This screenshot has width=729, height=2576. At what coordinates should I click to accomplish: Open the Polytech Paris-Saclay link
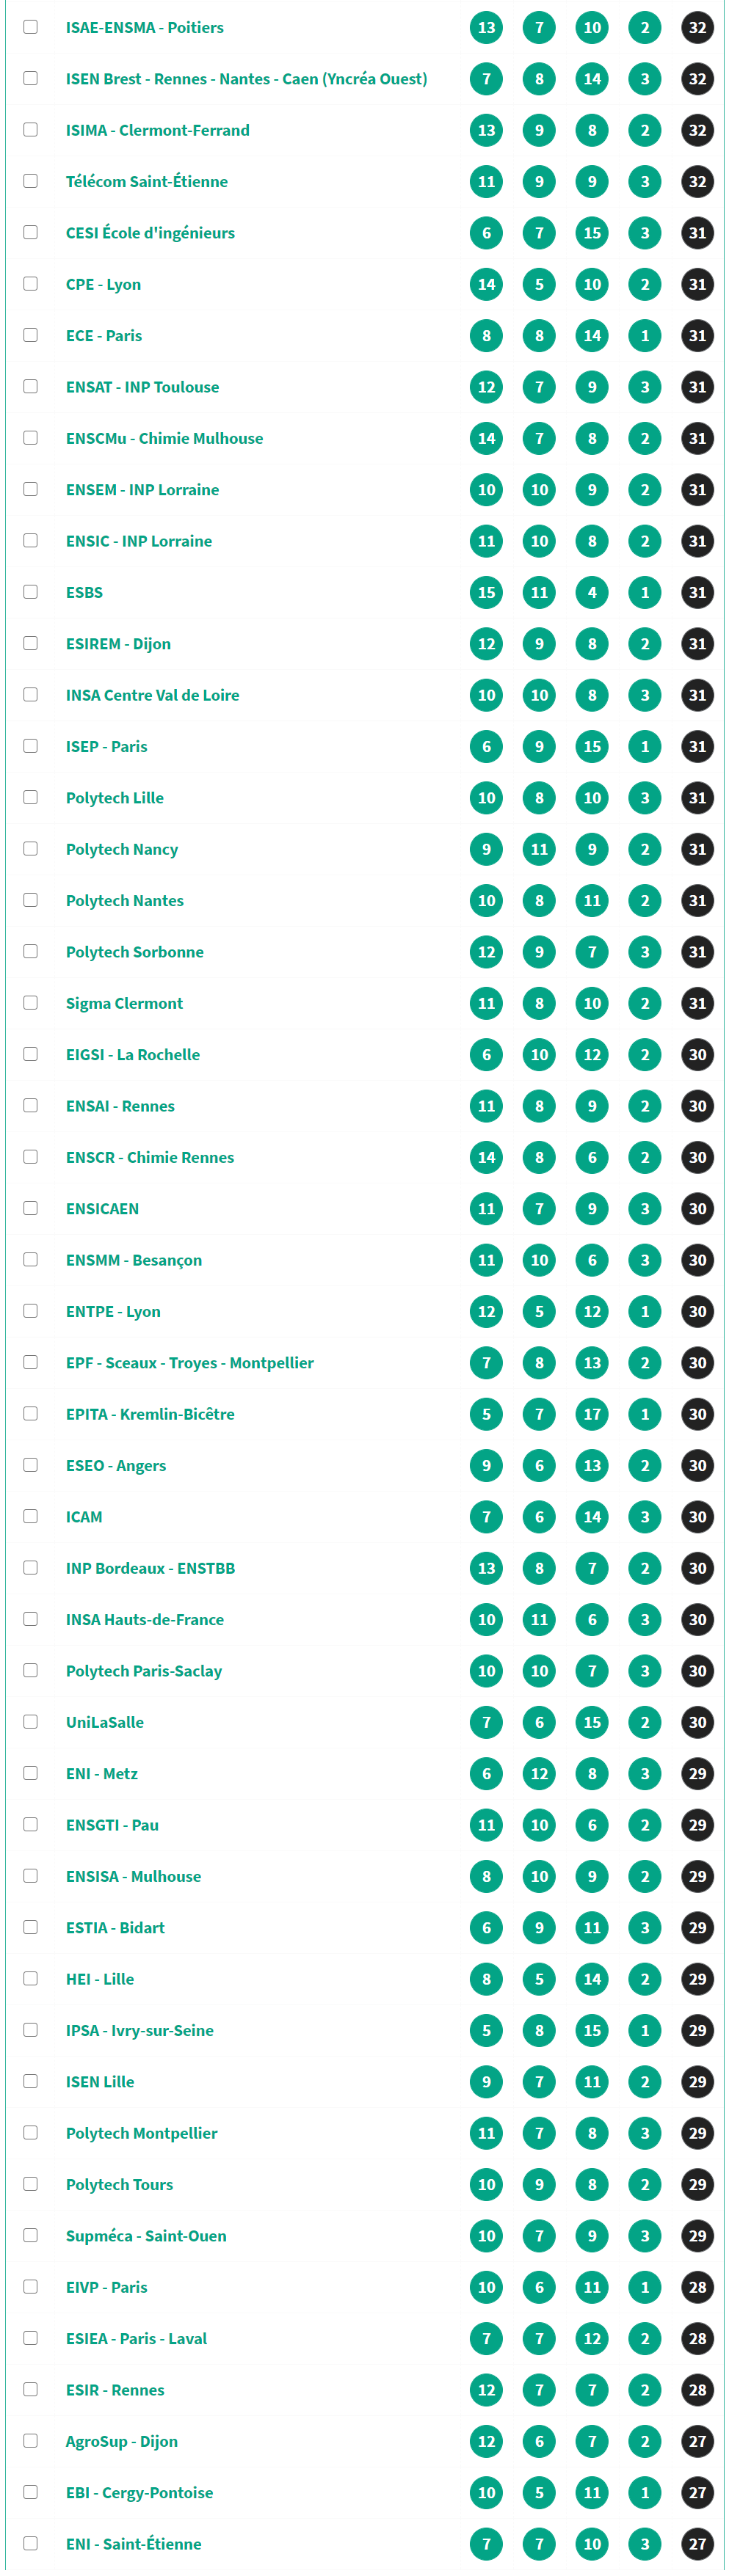[x=144, y=1670]
